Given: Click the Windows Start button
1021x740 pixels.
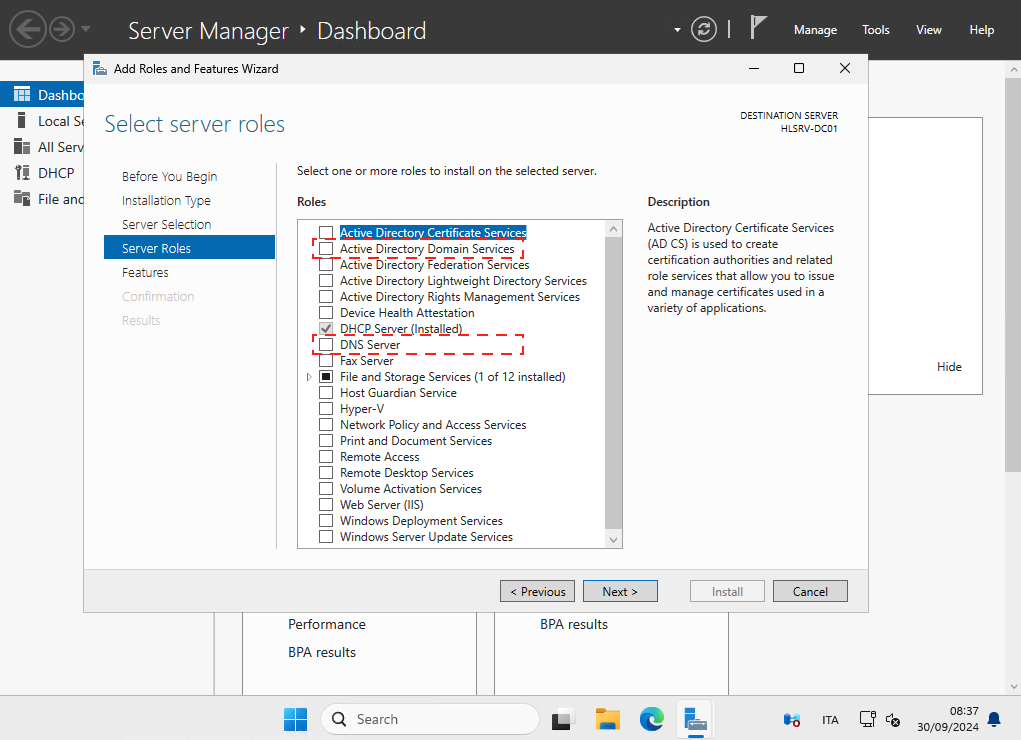Looking at the screenshot, I should click(296, 719).
